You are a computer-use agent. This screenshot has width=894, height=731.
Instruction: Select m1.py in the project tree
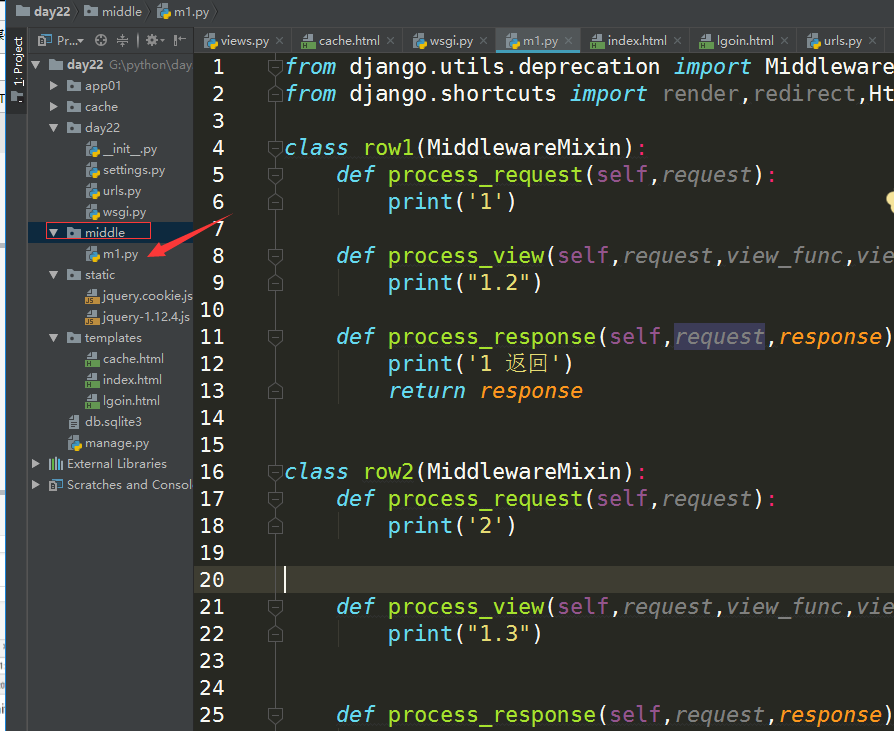pyautogui.click(x=112, y=254)
